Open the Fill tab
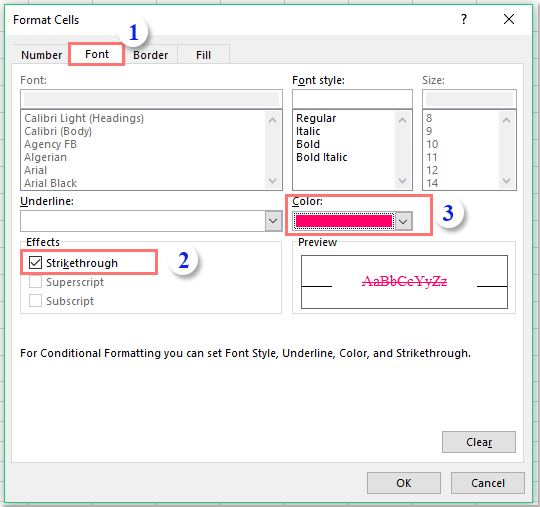The image size is (540, 507). click(x=204, y=55)
